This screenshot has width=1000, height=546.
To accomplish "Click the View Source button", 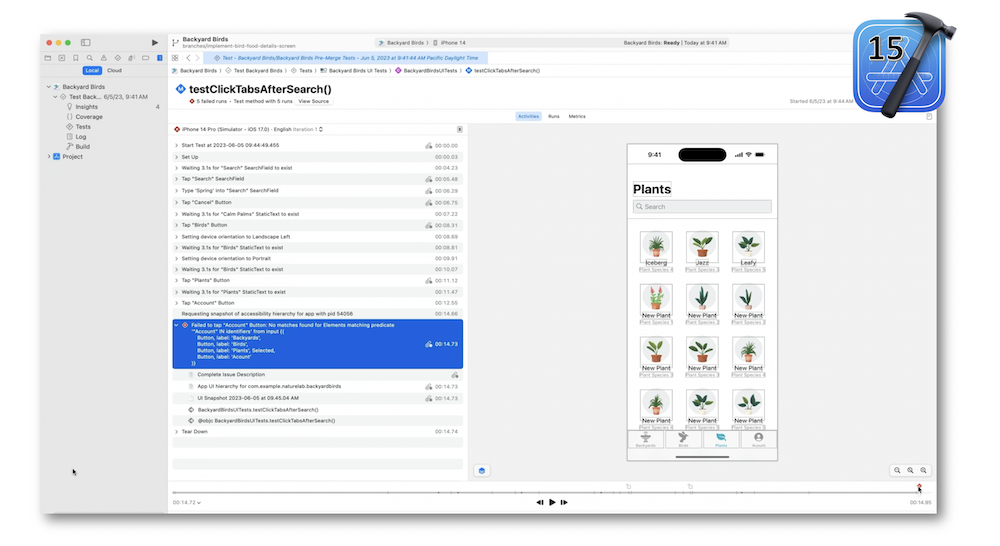I will [314, 101].
